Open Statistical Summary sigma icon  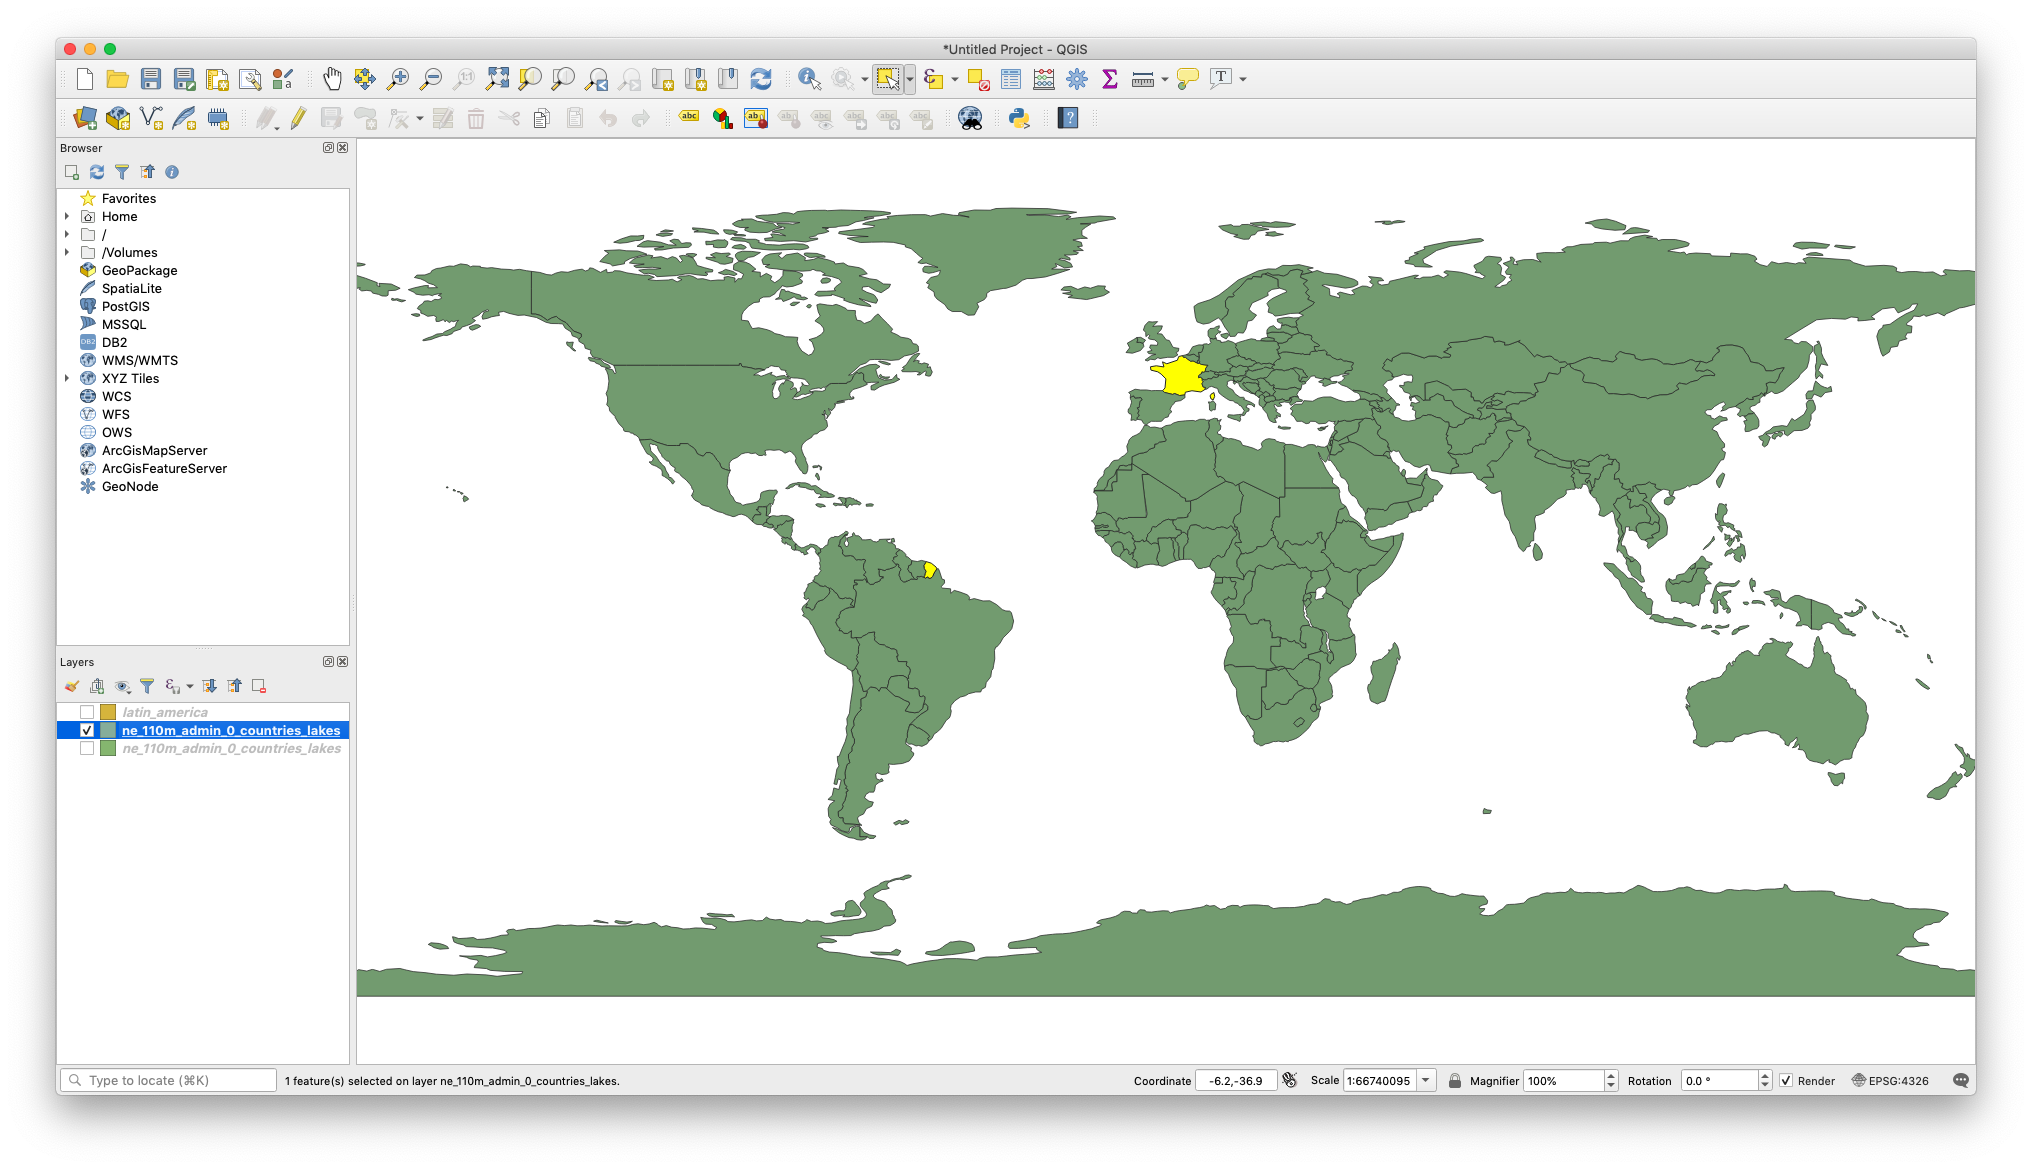click(x=1110, y=79)
